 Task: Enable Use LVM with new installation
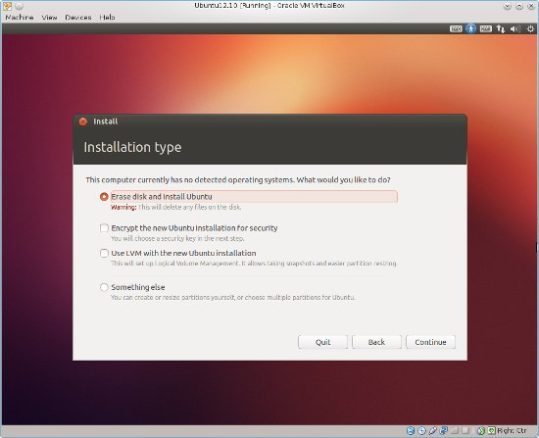coord(104,253)
